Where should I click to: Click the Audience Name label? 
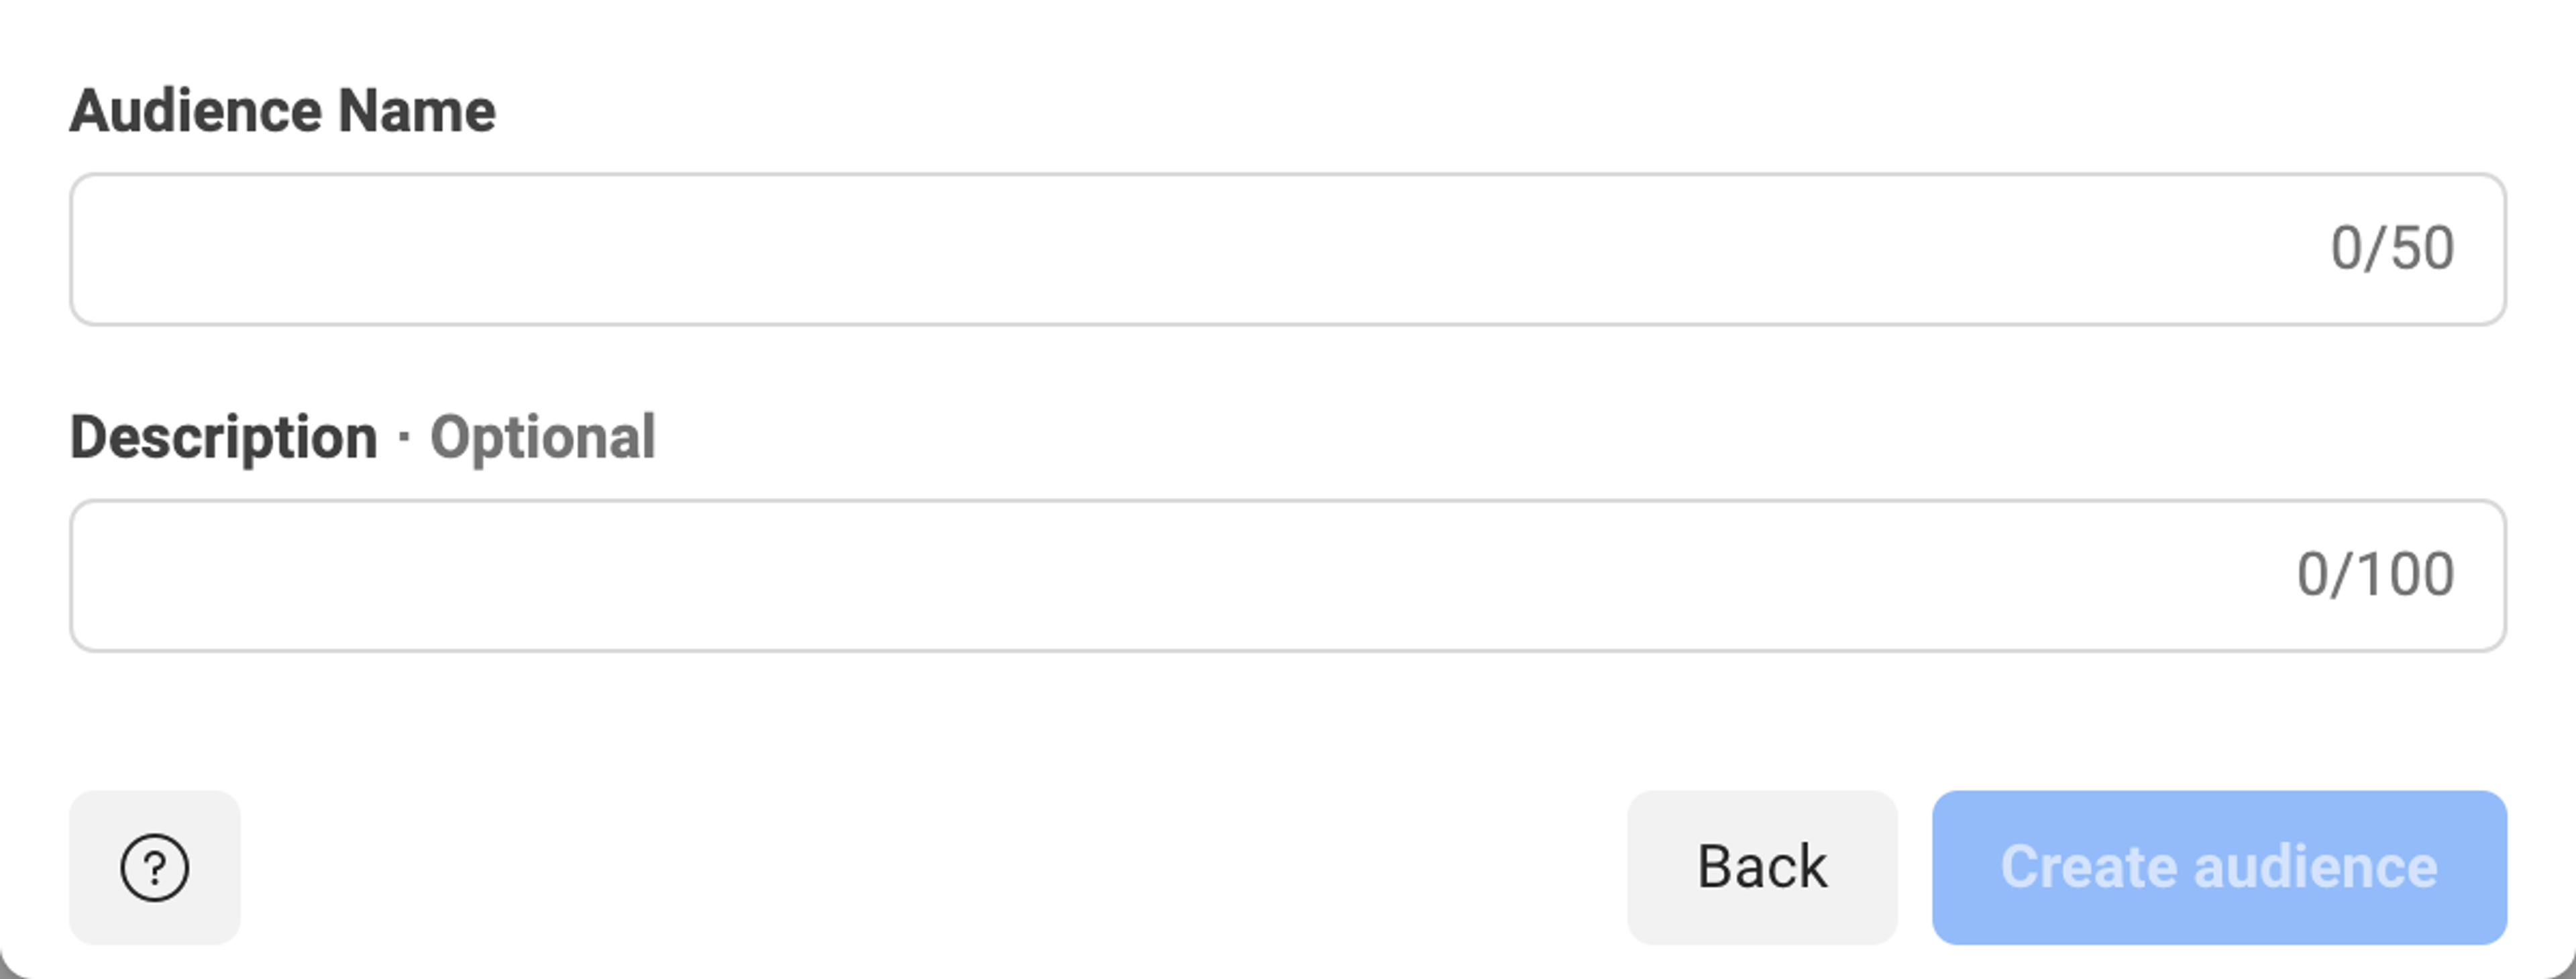click(283, 110)
